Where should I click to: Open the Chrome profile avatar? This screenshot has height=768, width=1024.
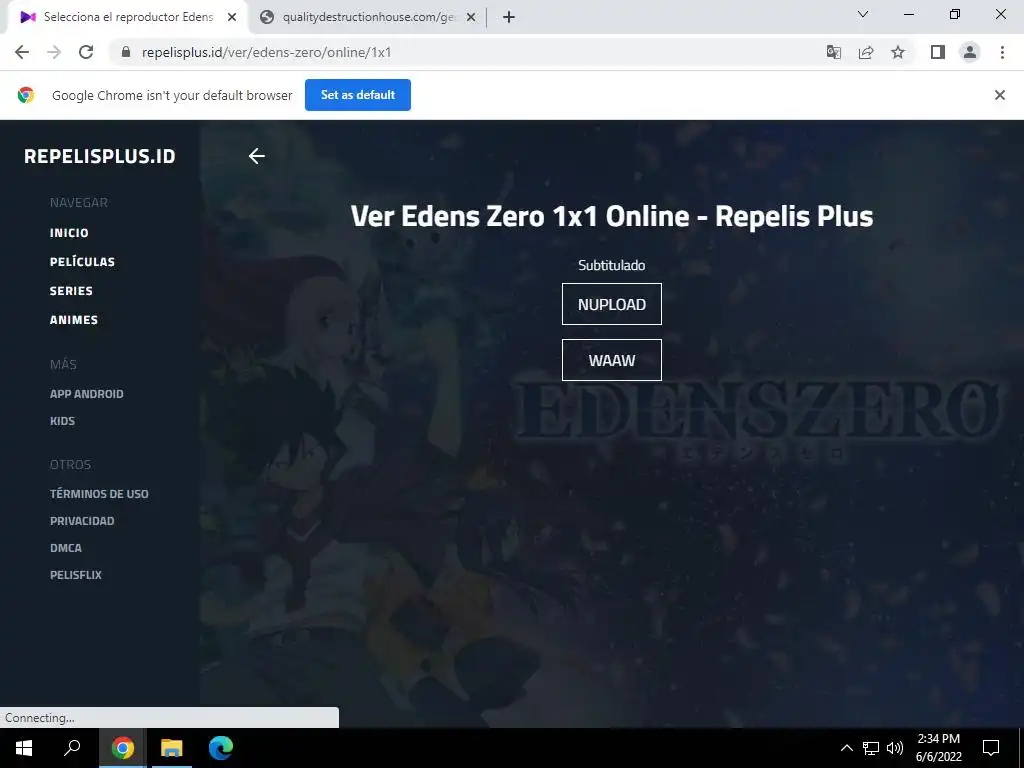[x=970, y=52]
